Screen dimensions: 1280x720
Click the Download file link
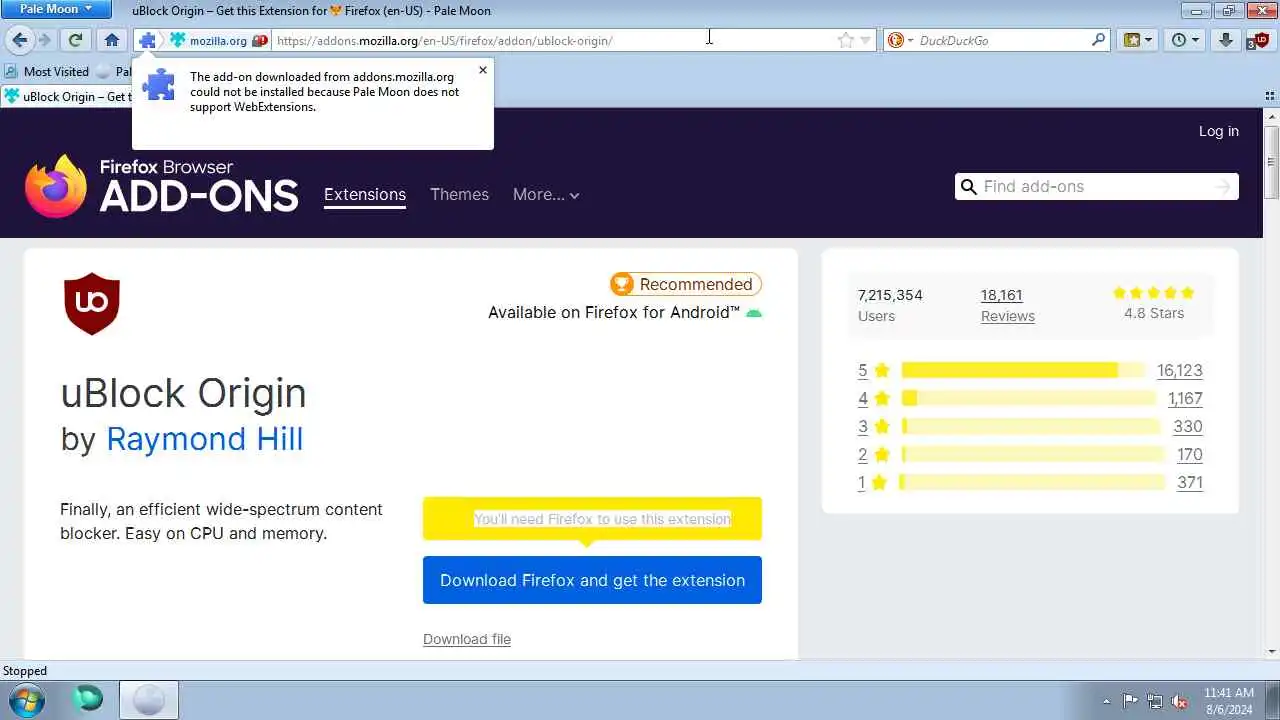pos(467,639)
